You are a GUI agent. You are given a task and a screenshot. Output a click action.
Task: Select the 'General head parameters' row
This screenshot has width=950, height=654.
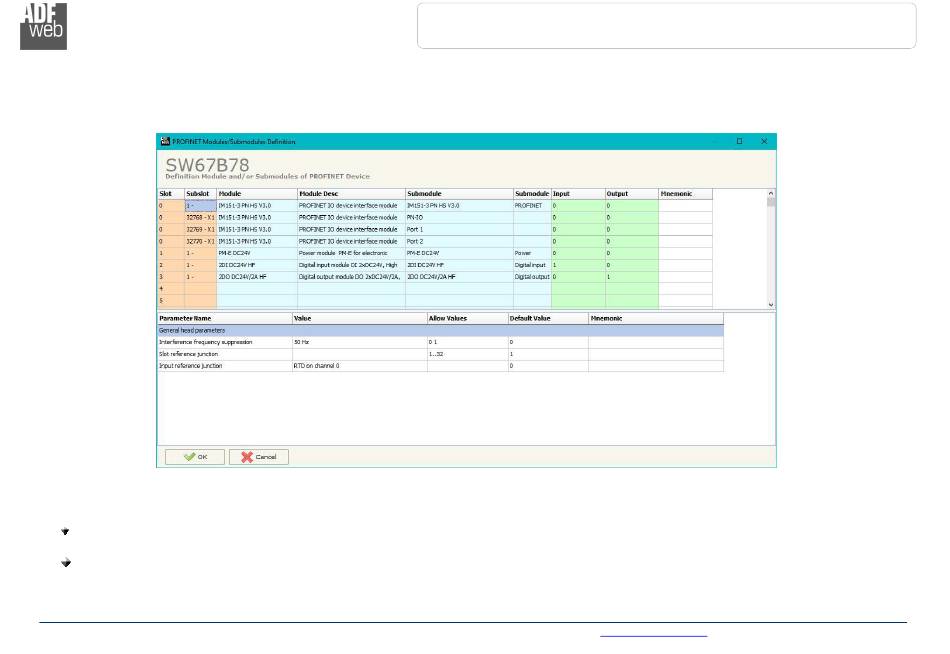tap(440, 330)
